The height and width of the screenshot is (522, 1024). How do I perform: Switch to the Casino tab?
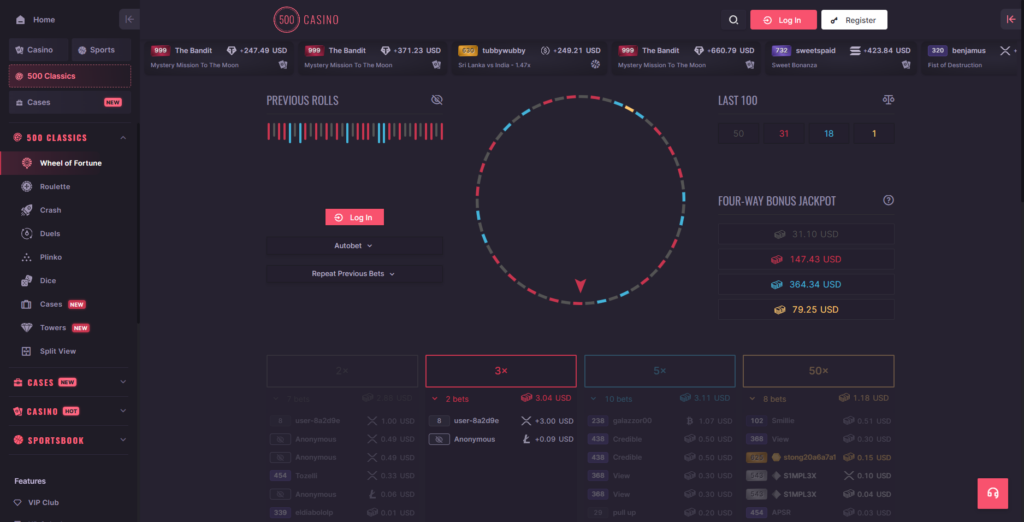39,50
